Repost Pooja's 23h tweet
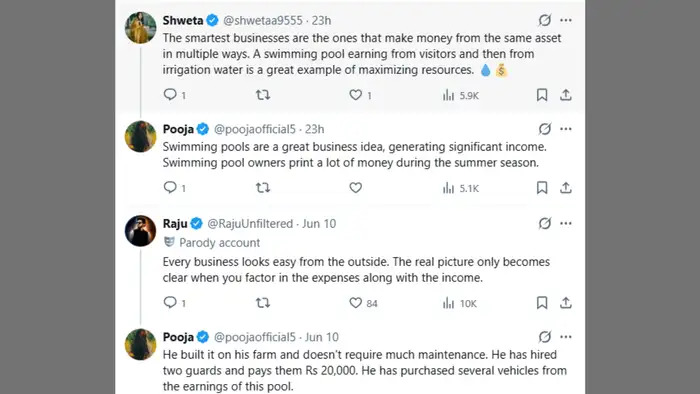The width and height of the screenshot is (700, 394). click(x=262, y=188)
